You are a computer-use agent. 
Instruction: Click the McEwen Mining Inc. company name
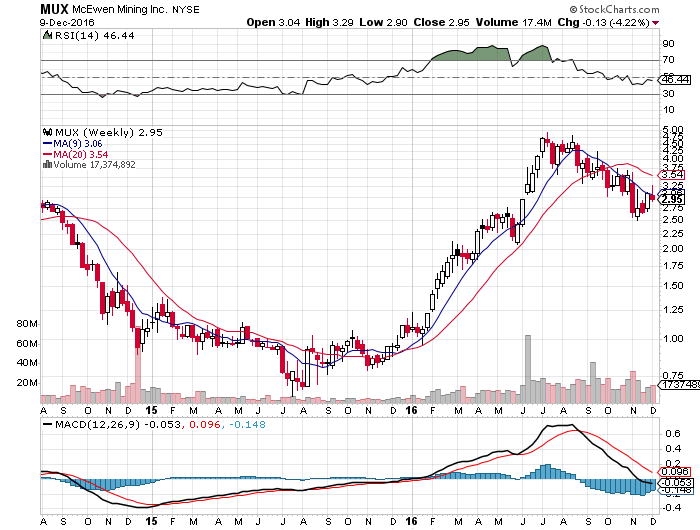[x=119, y=9]
